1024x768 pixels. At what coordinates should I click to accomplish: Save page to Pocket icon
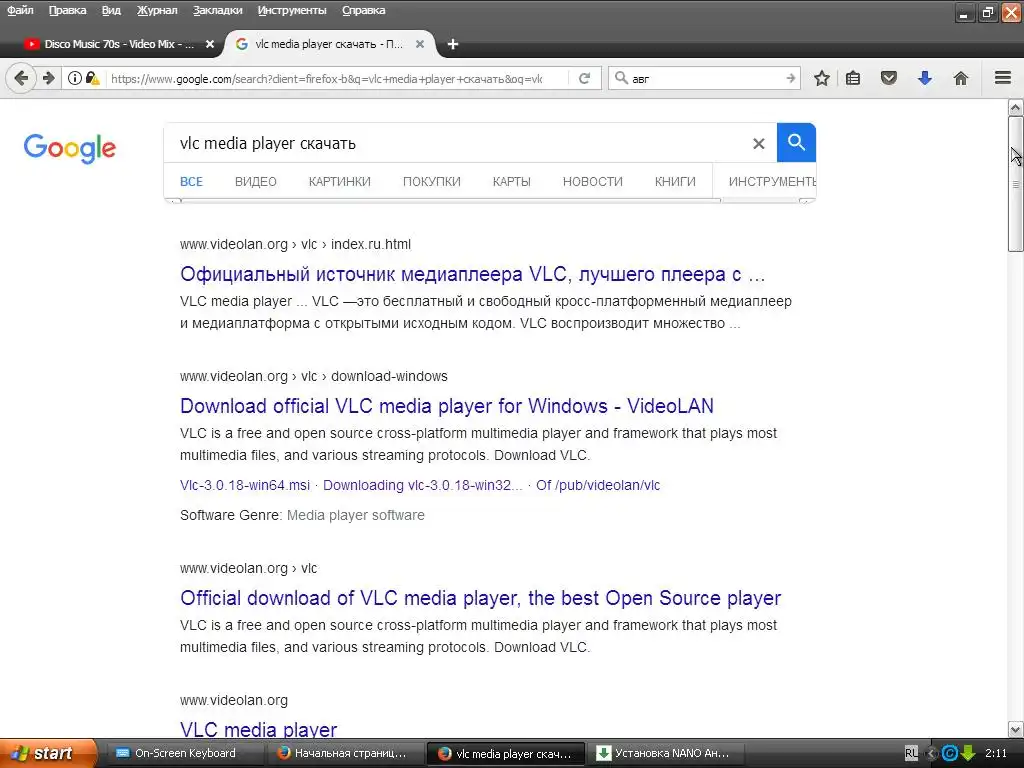coord(889,78)
